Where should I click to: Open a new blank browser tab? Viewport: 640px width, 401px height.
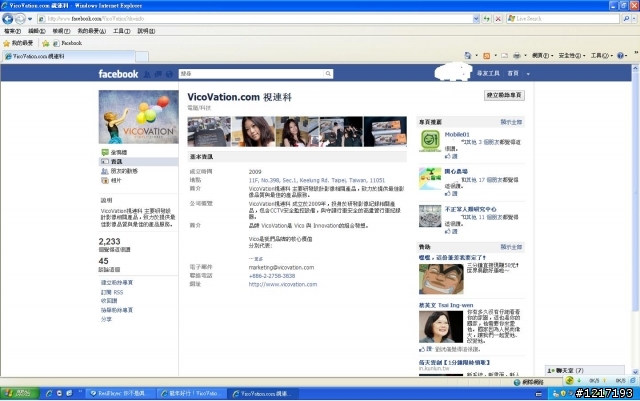click(142, 56)
